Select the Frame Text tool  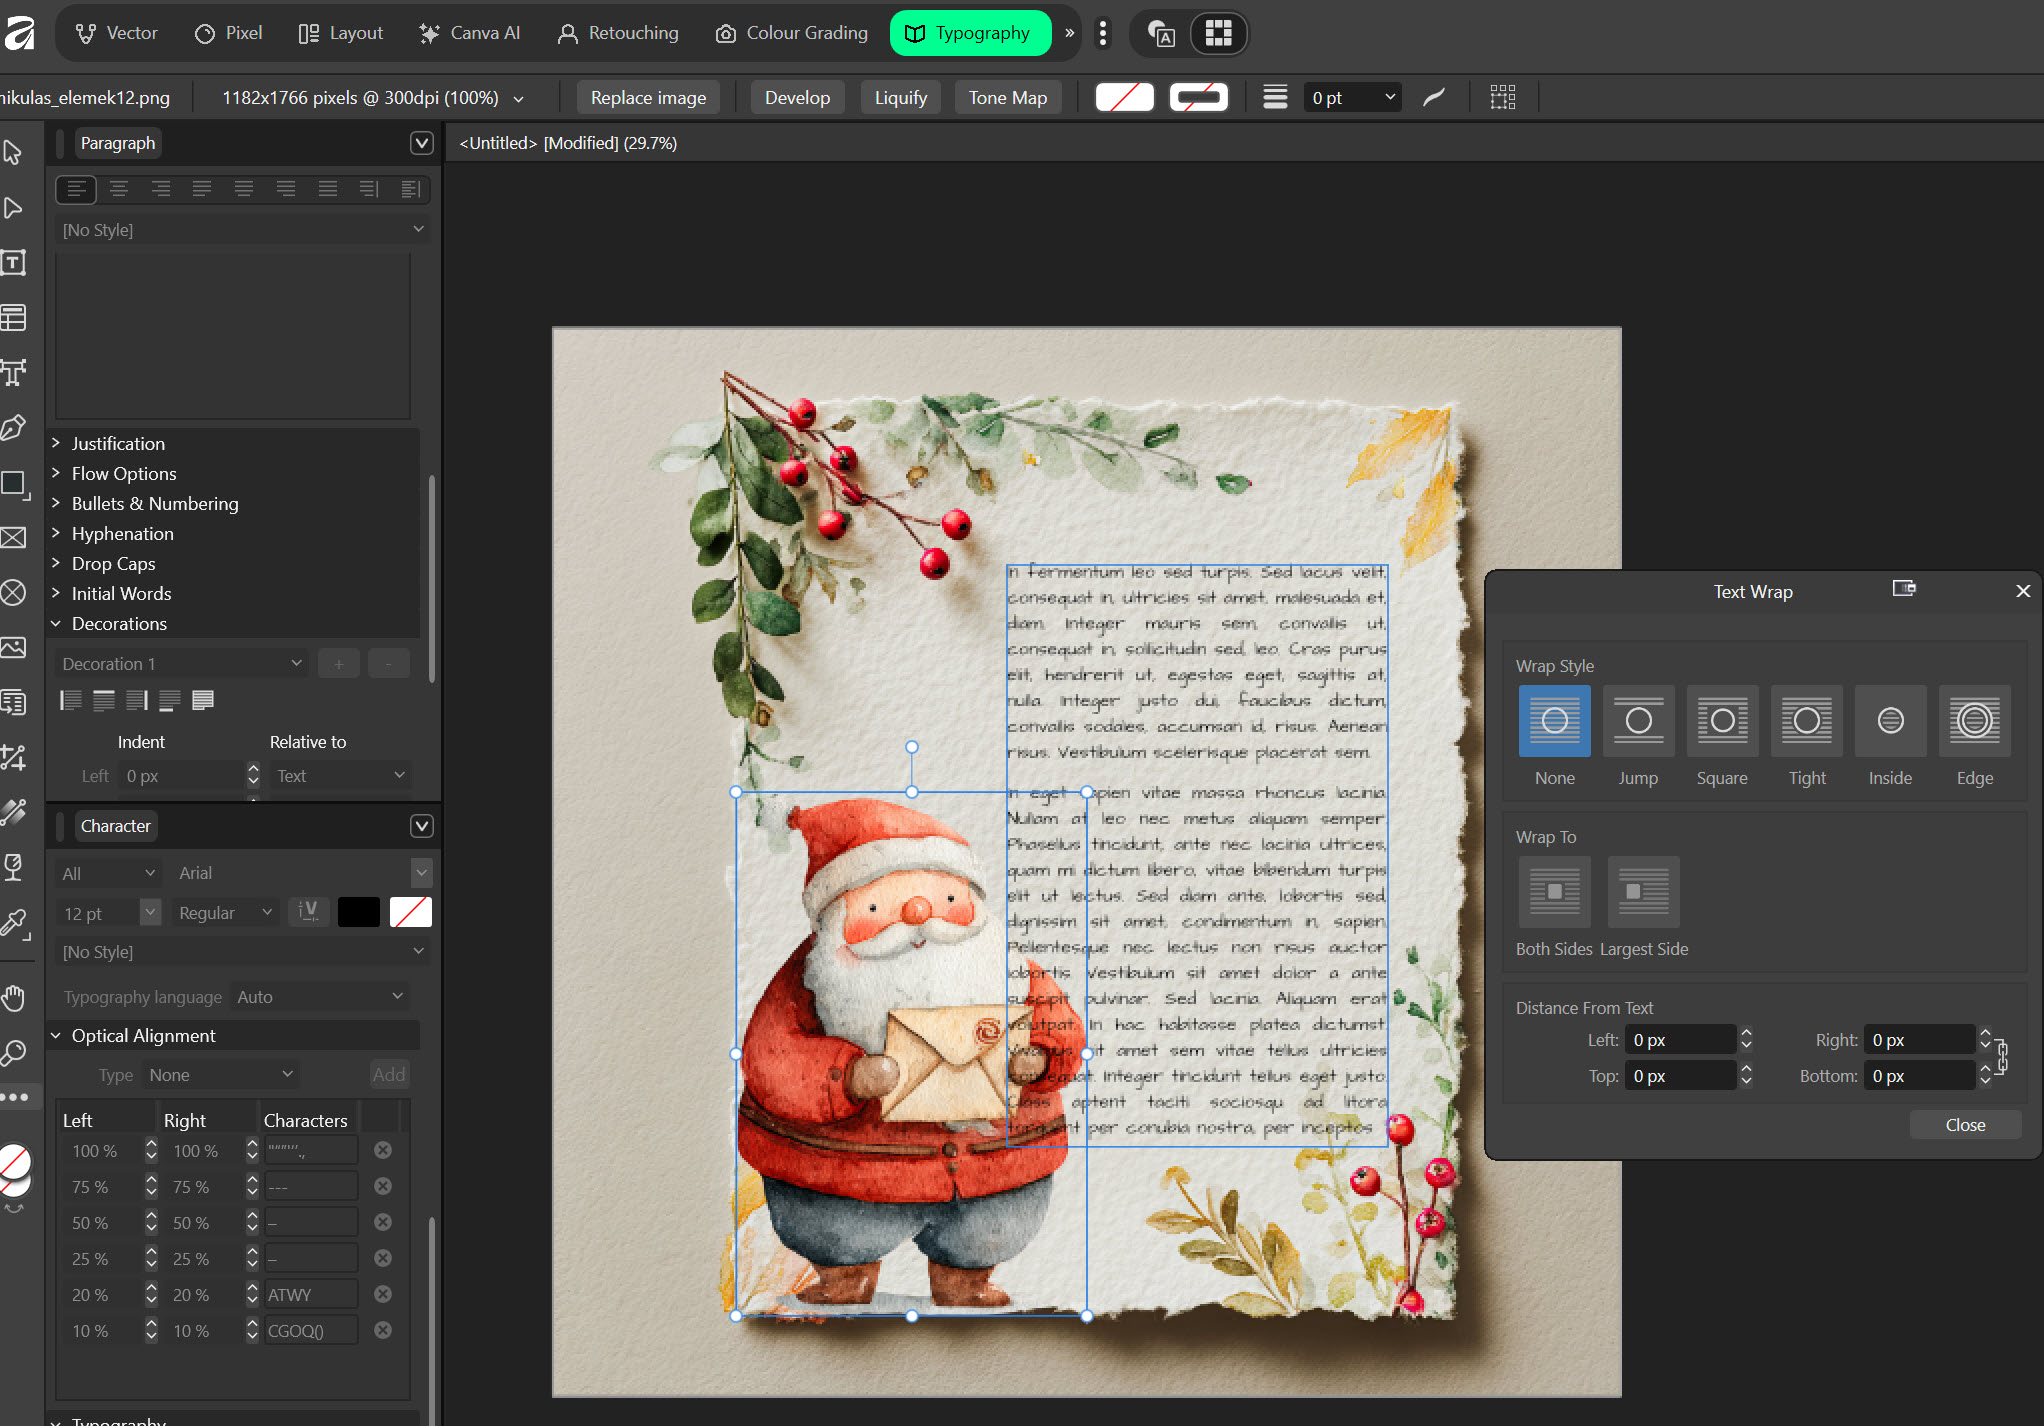pyautogui.click(x=14, y=264)
